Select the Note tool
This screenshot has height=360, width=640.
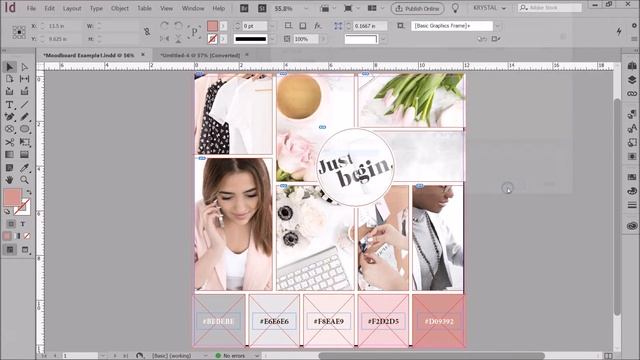click(x=10, y=168)
